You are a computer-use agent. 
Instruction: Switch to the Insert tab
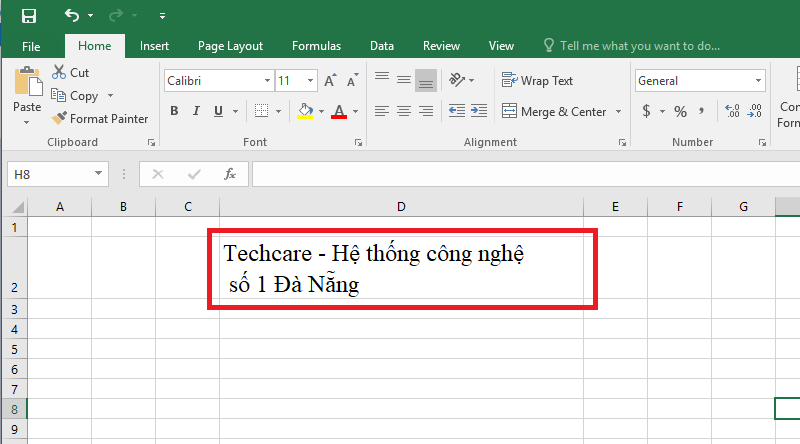tap(154, 46)
